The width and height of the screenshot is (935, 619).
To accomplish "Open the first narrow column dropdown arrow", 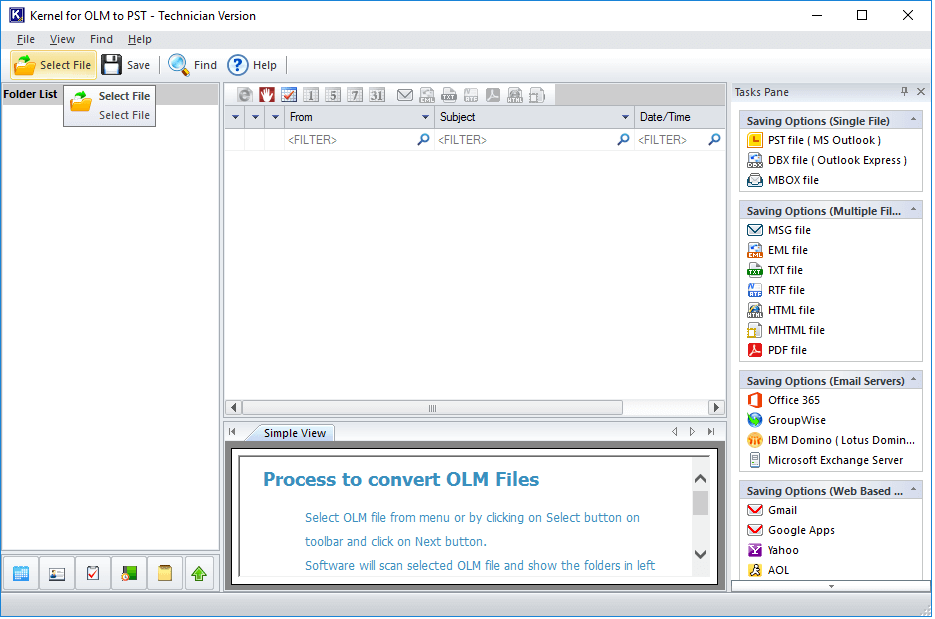I will (x=235, y=117).
